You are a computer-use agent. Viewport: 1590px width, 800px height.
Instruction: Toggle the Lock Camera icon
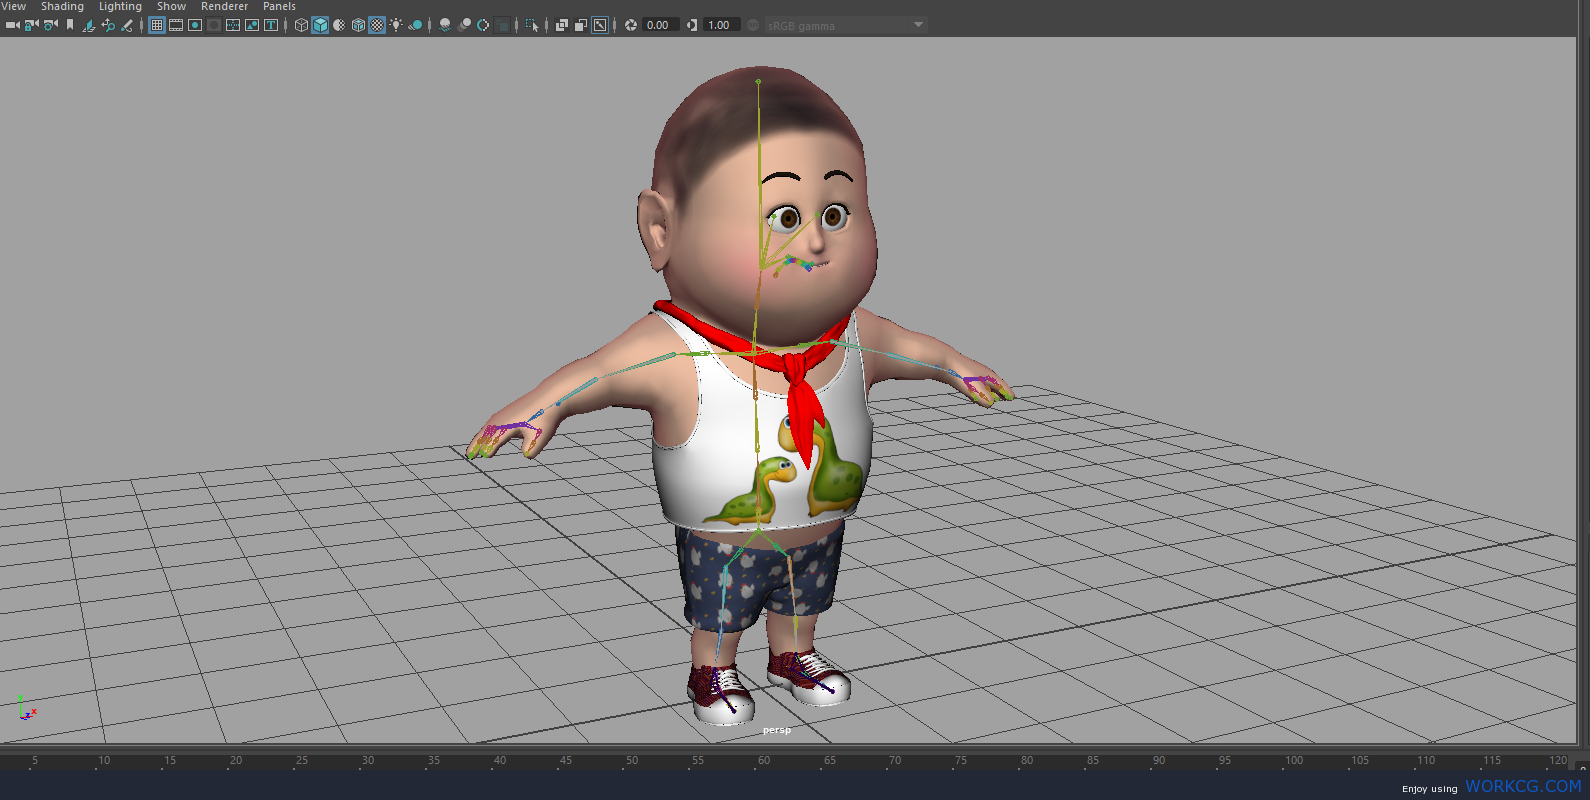[31, 25]
